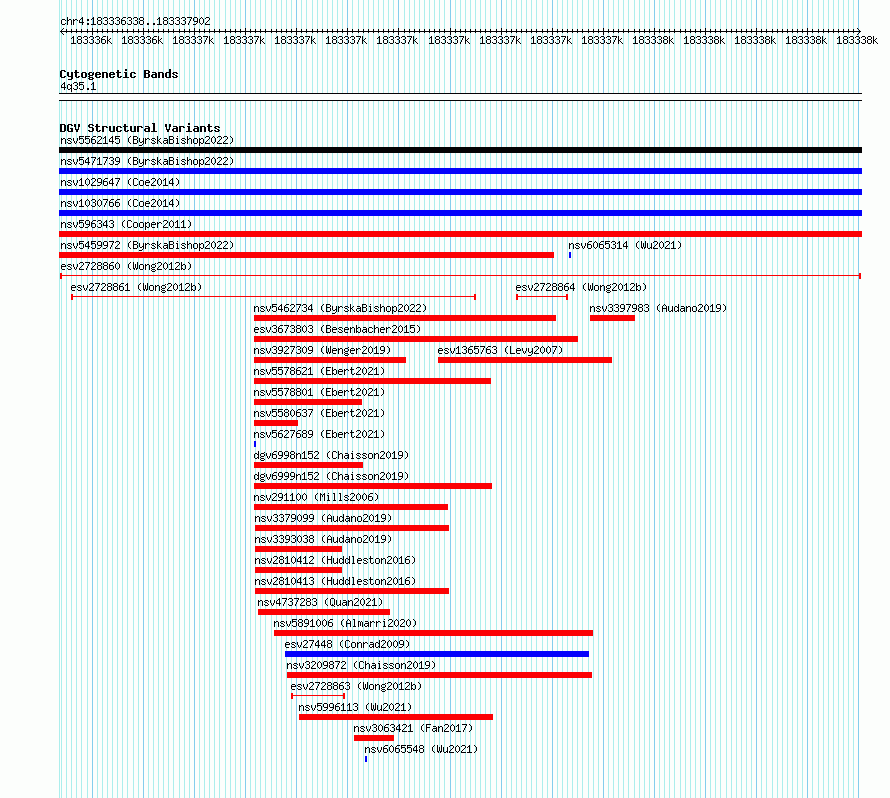Select the esv2728861 (Wong2012b) thin line feature
Viewport: 890px width, 798px height.
pyautogui.click(x=274, y=297)
